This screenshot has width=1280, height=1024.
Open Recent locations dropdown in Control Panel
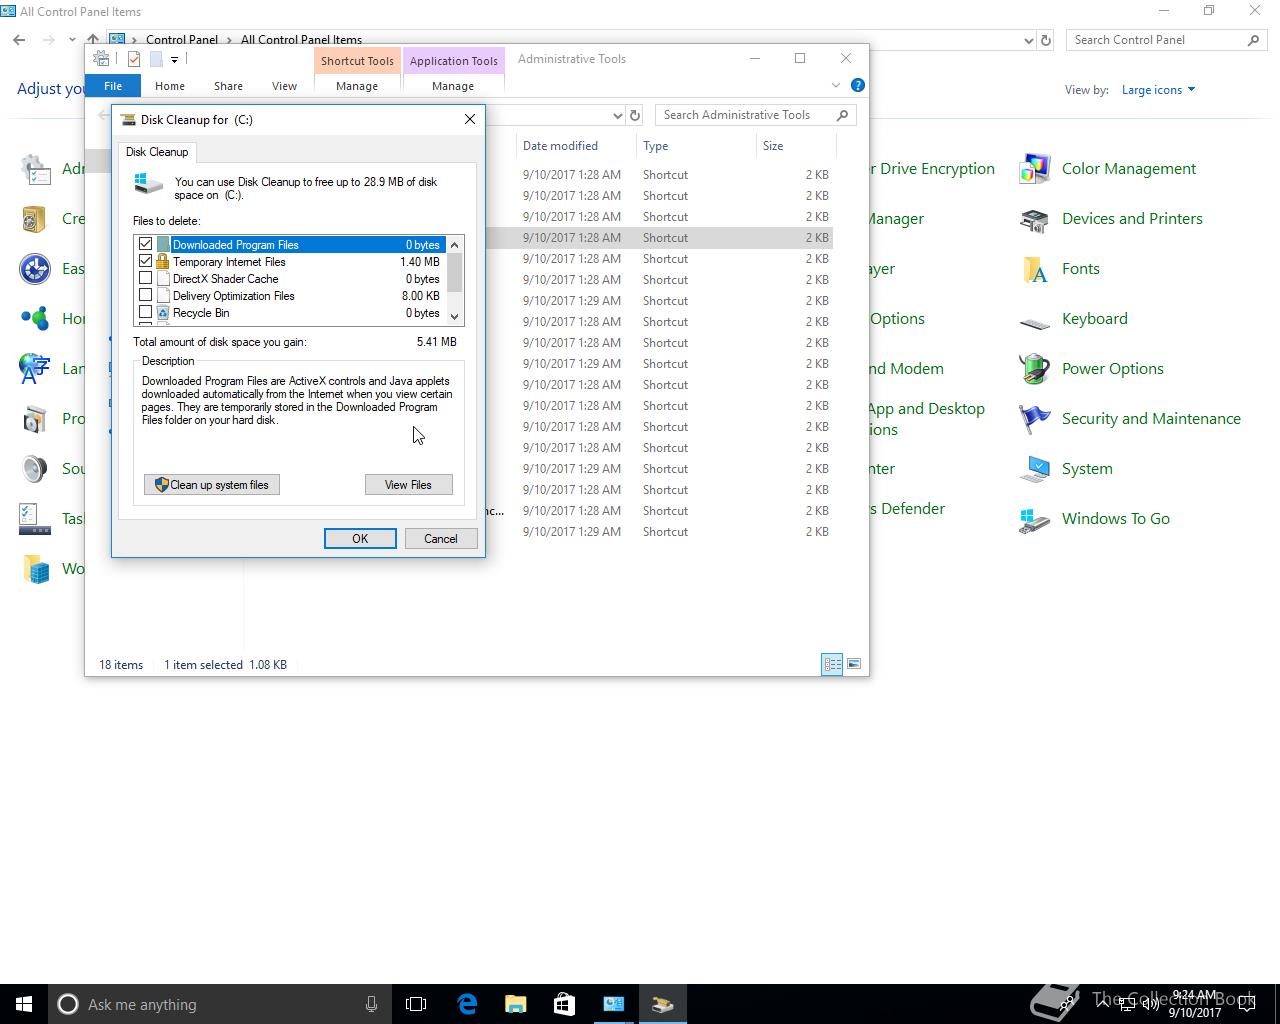72,40
